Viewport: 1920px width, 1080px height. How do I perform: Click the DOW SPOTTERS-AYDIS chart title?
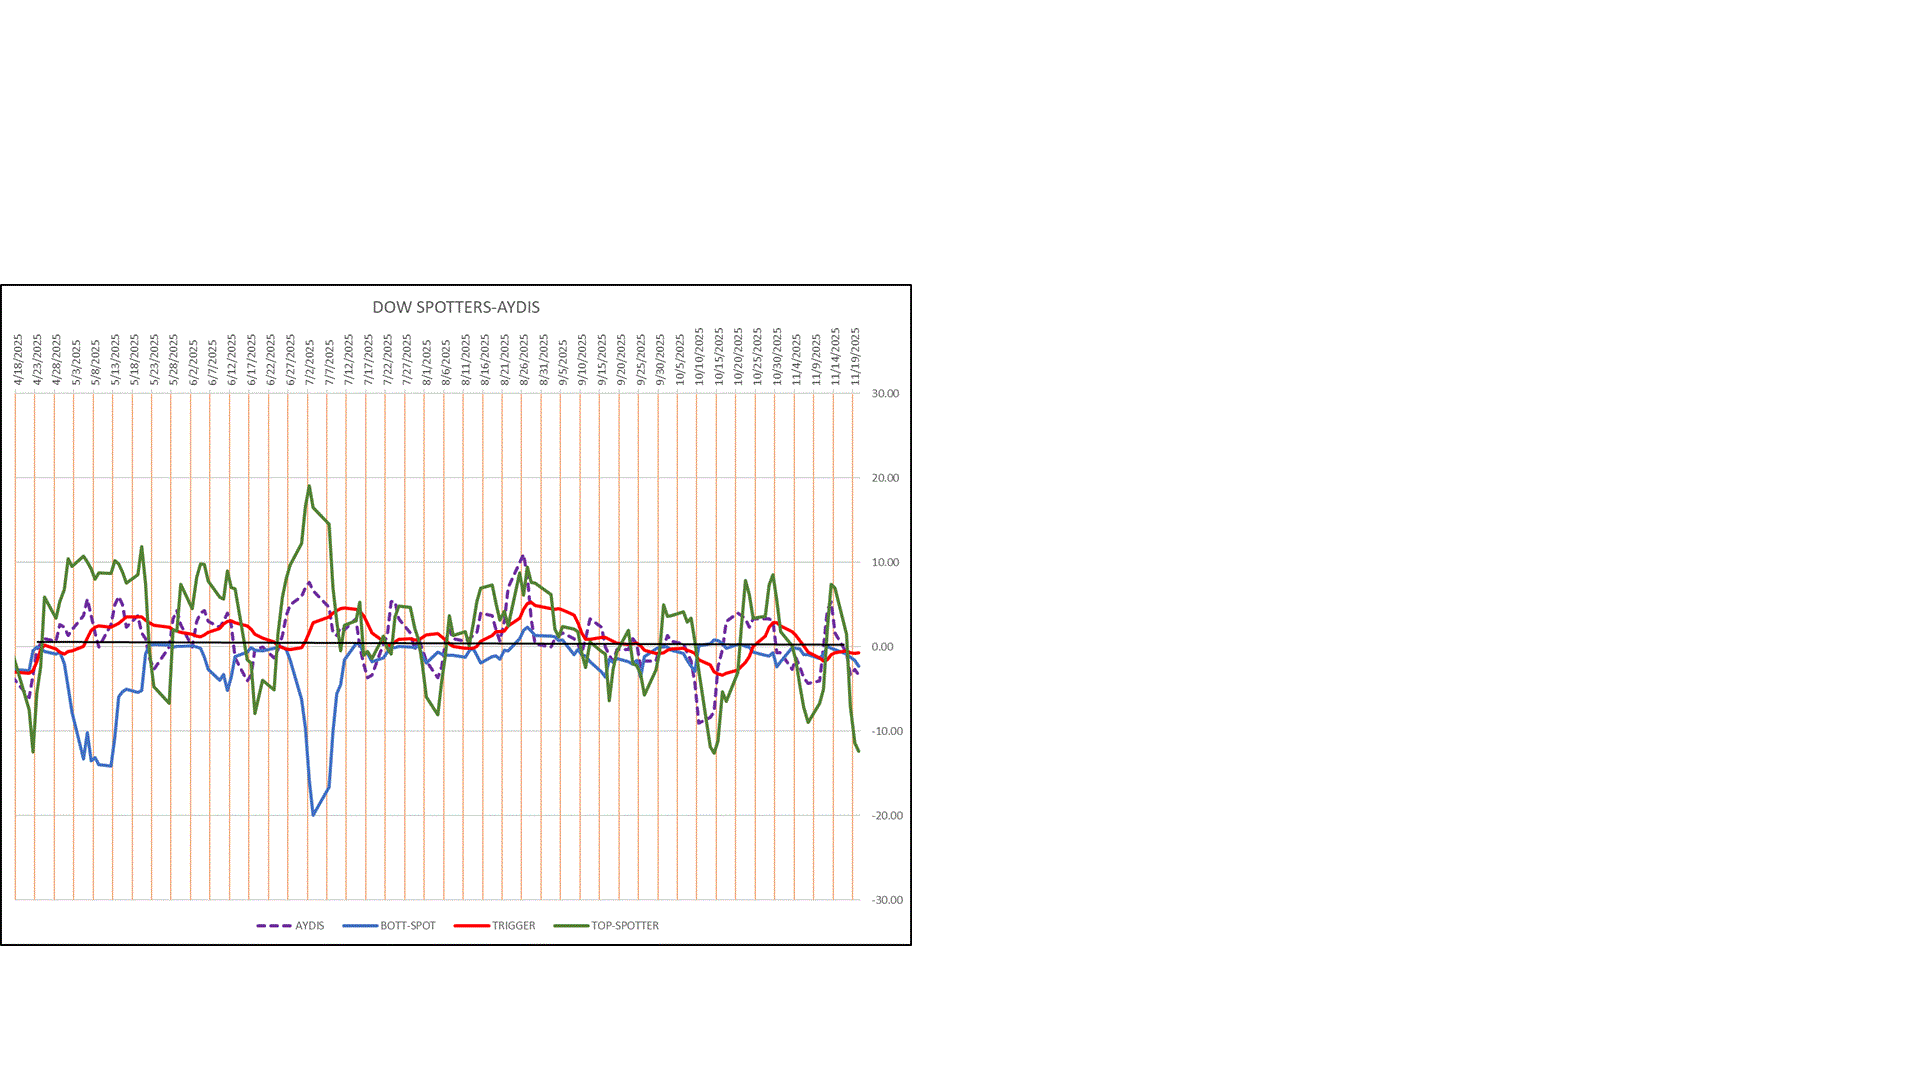click(x=456, y=307)
